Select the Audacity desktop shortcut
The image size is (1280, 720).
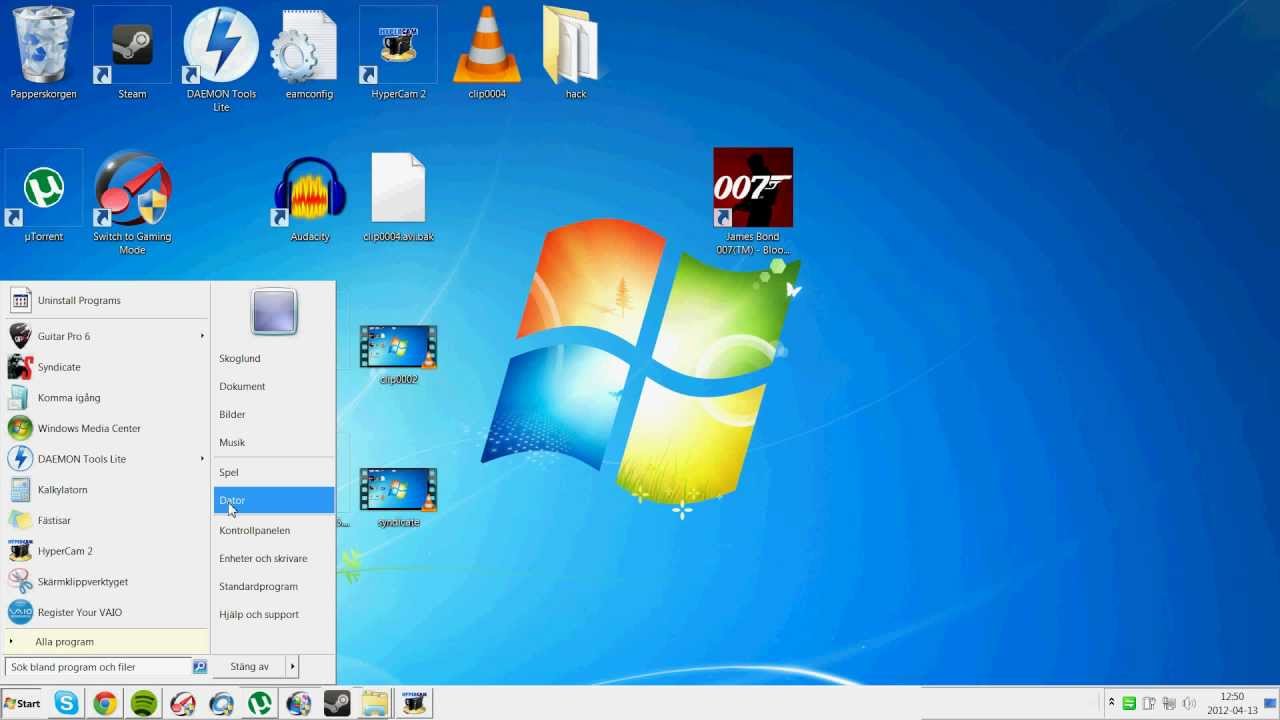[x=310, y=196]
